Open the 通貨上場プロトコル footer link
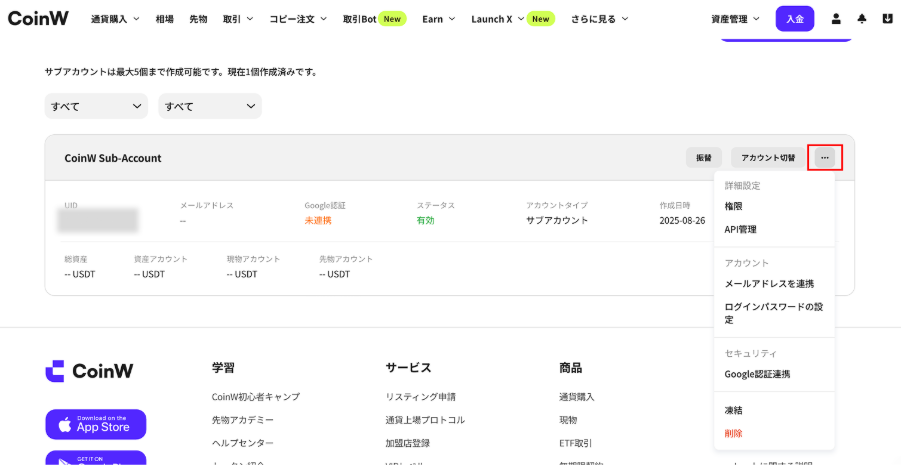This screenshot has height=465, width=901. (x=425, y=420)
